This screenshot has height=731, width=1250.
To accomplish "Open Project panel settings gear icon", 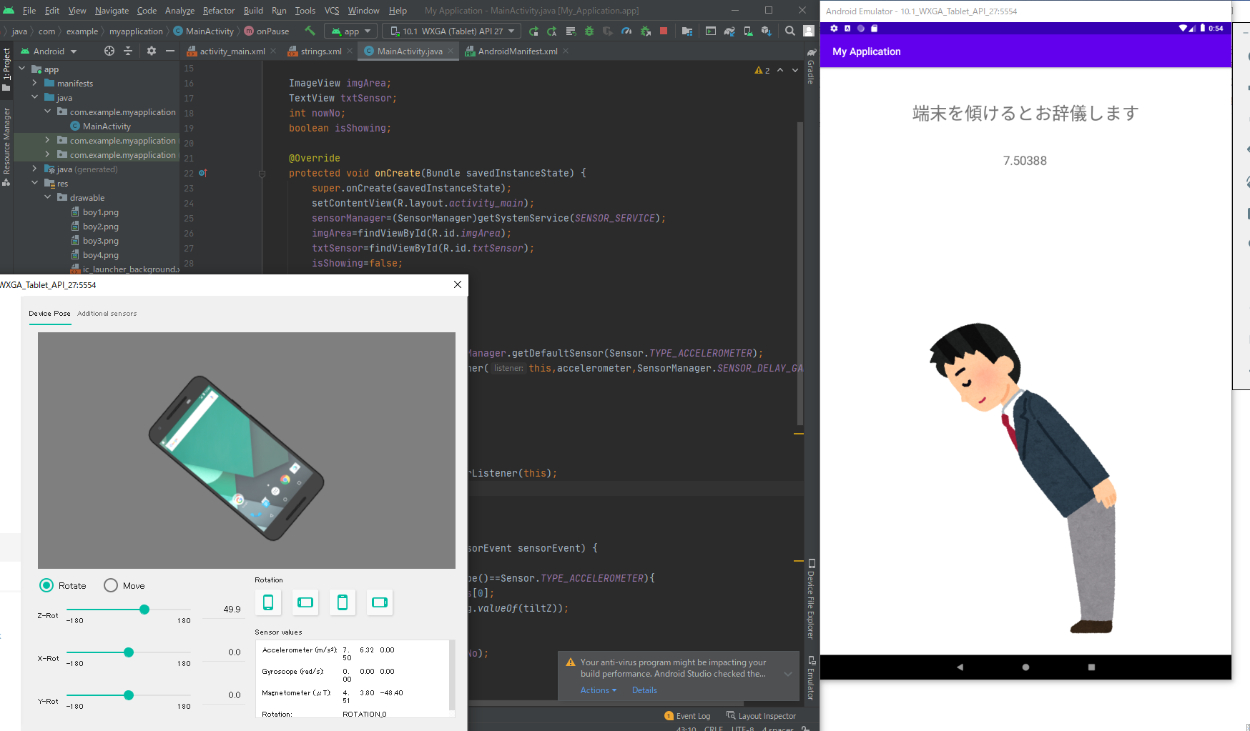I will (151, 51).
